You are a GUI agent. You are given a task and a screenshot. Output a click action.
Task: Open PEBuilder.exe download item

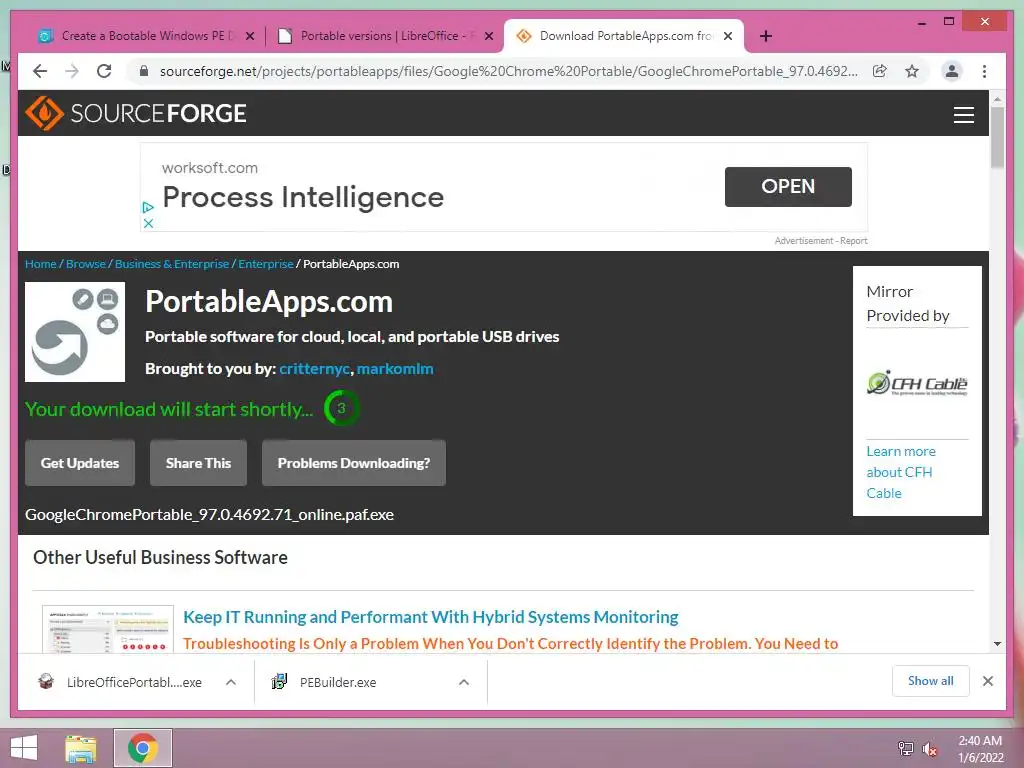click(x=324, y=682)
